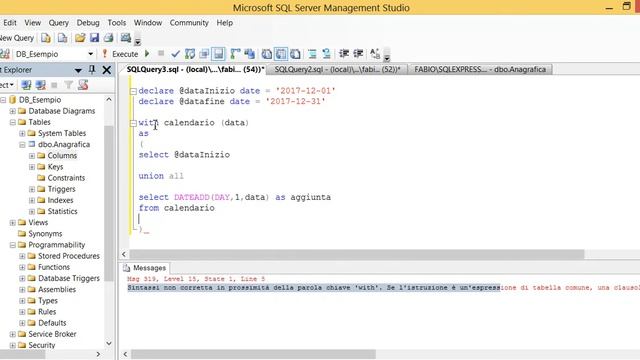The height and width of the screenshot is (360, 640).
Task: Click the Object Explorer disconnect icon
Action: [x=40, y=85]
